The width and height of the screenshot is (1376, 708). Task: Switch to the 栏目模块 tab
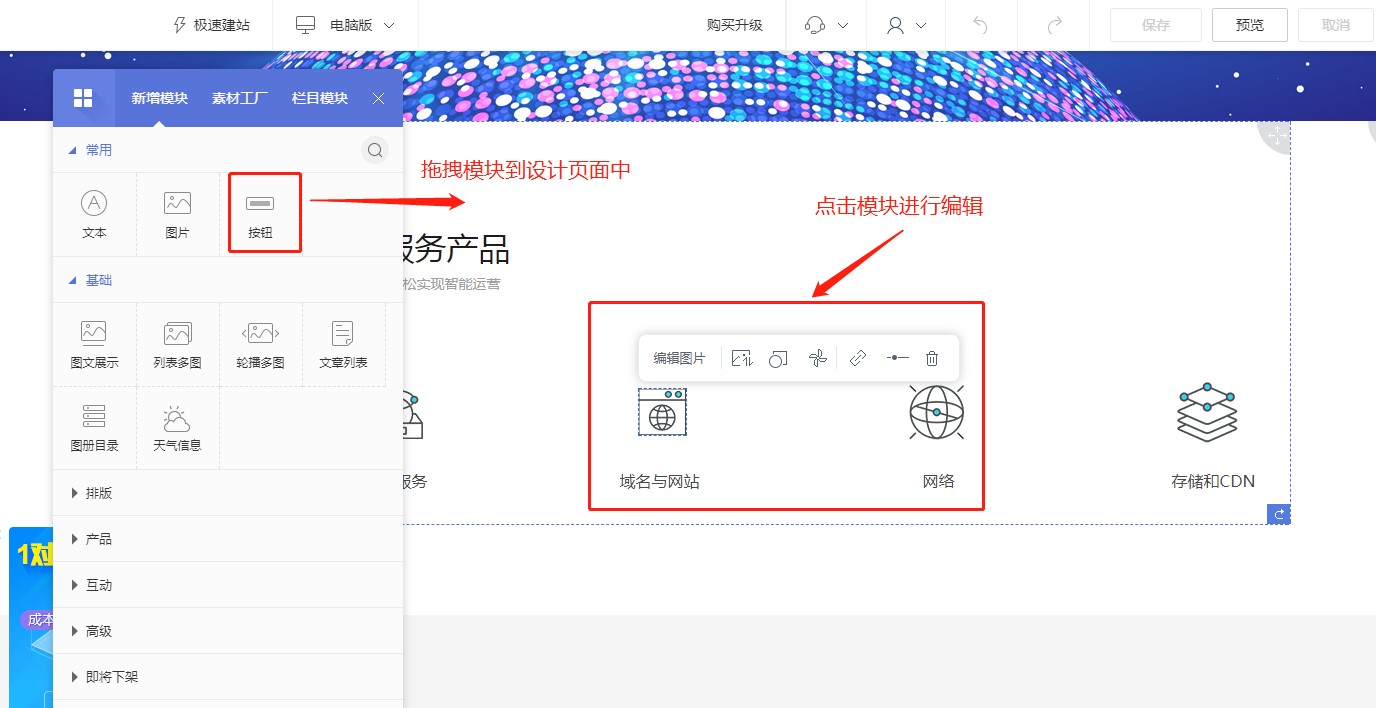[x=320, y=98]
